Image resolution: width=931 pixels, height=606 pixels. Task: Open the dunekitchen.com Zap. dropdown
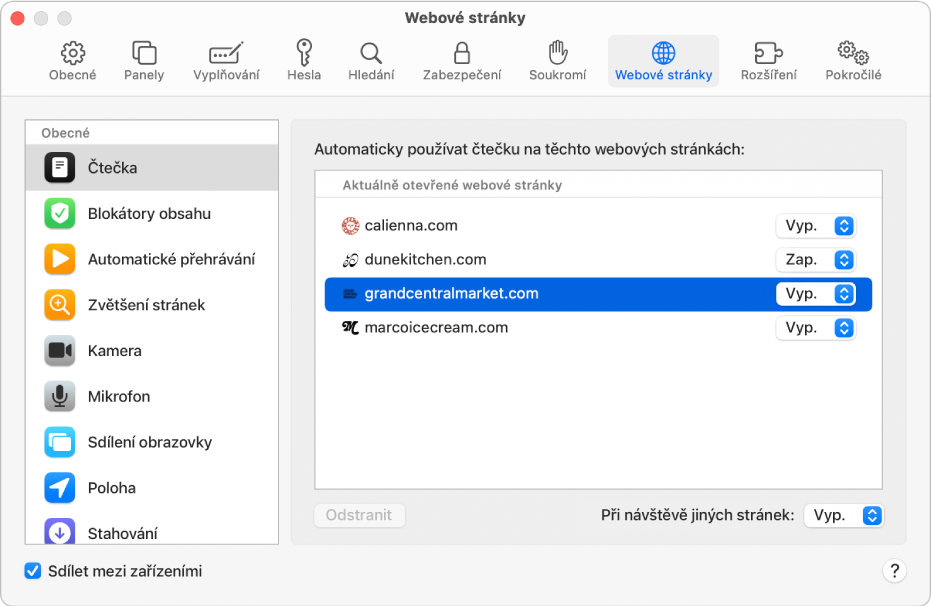(x=816, y=259)
